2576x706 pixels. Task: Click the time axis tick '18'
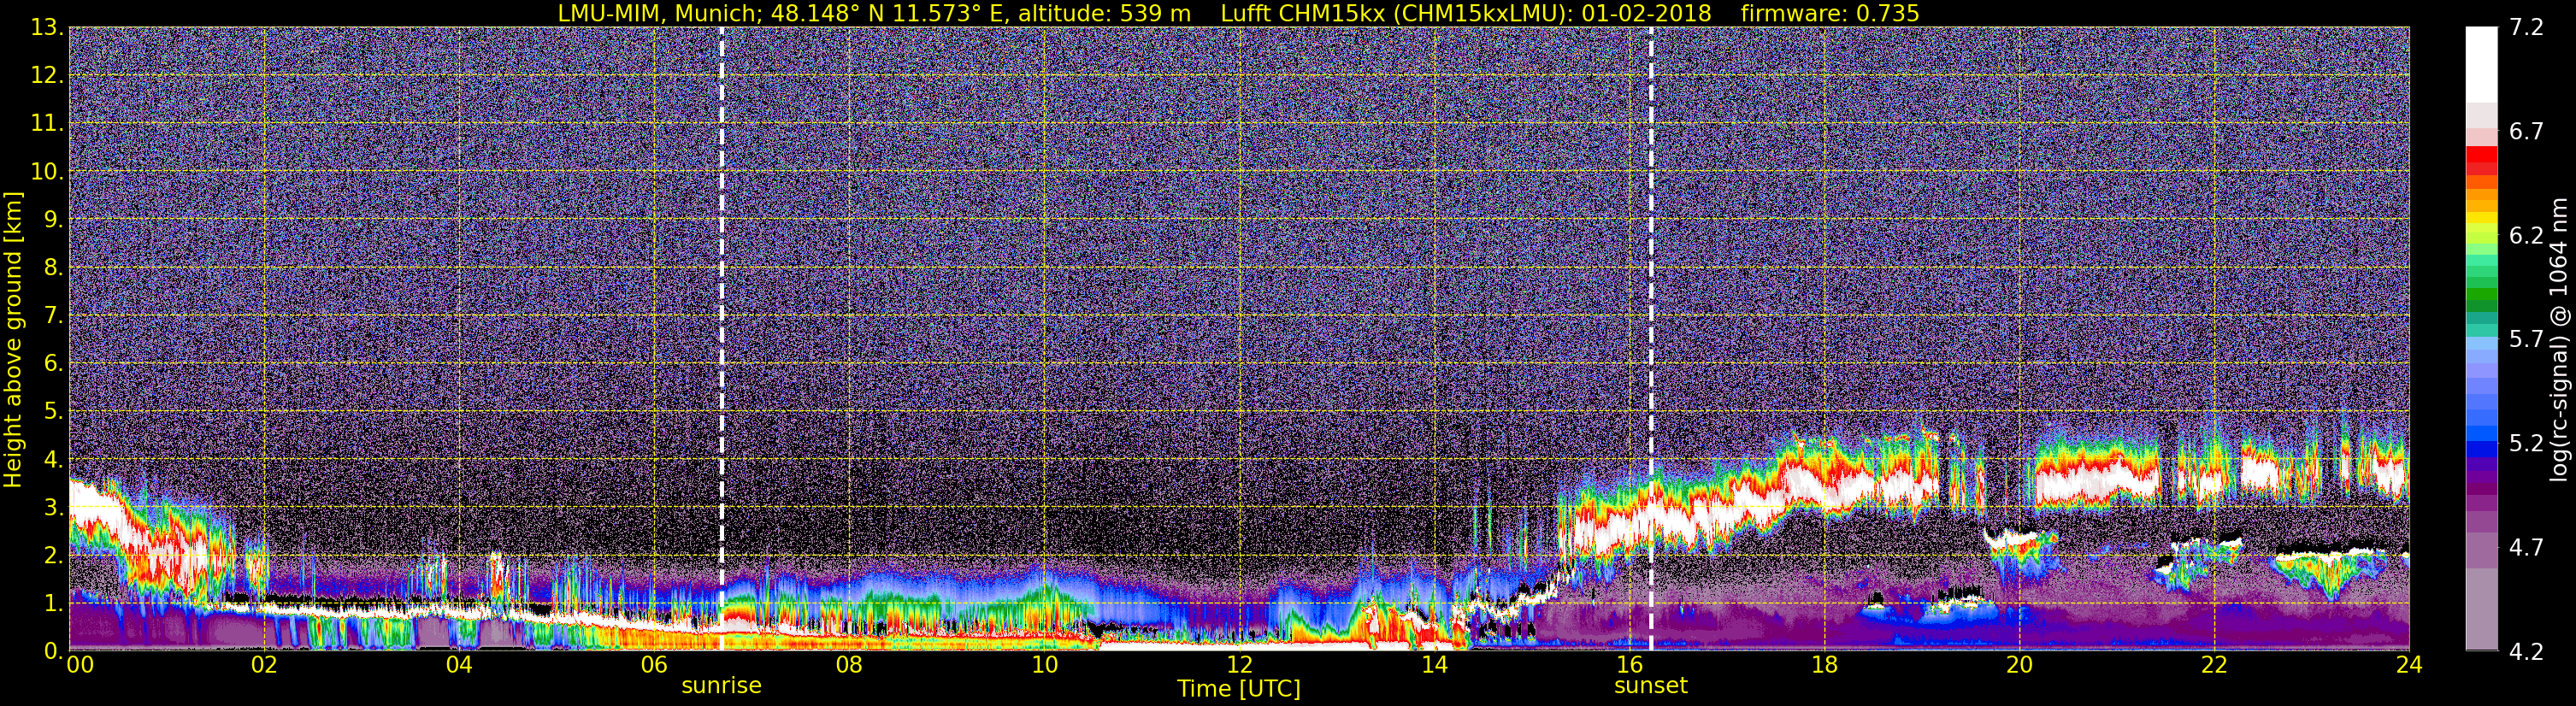(1824, 665)
